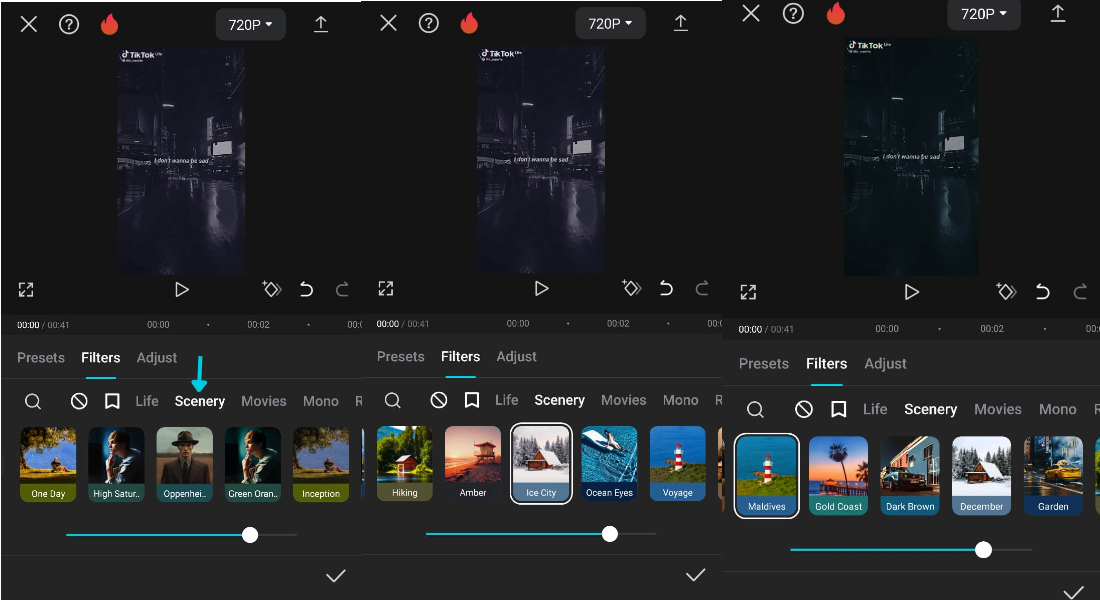Select Scenery category marked by the arrow
1100x600 pixels.
200,401
